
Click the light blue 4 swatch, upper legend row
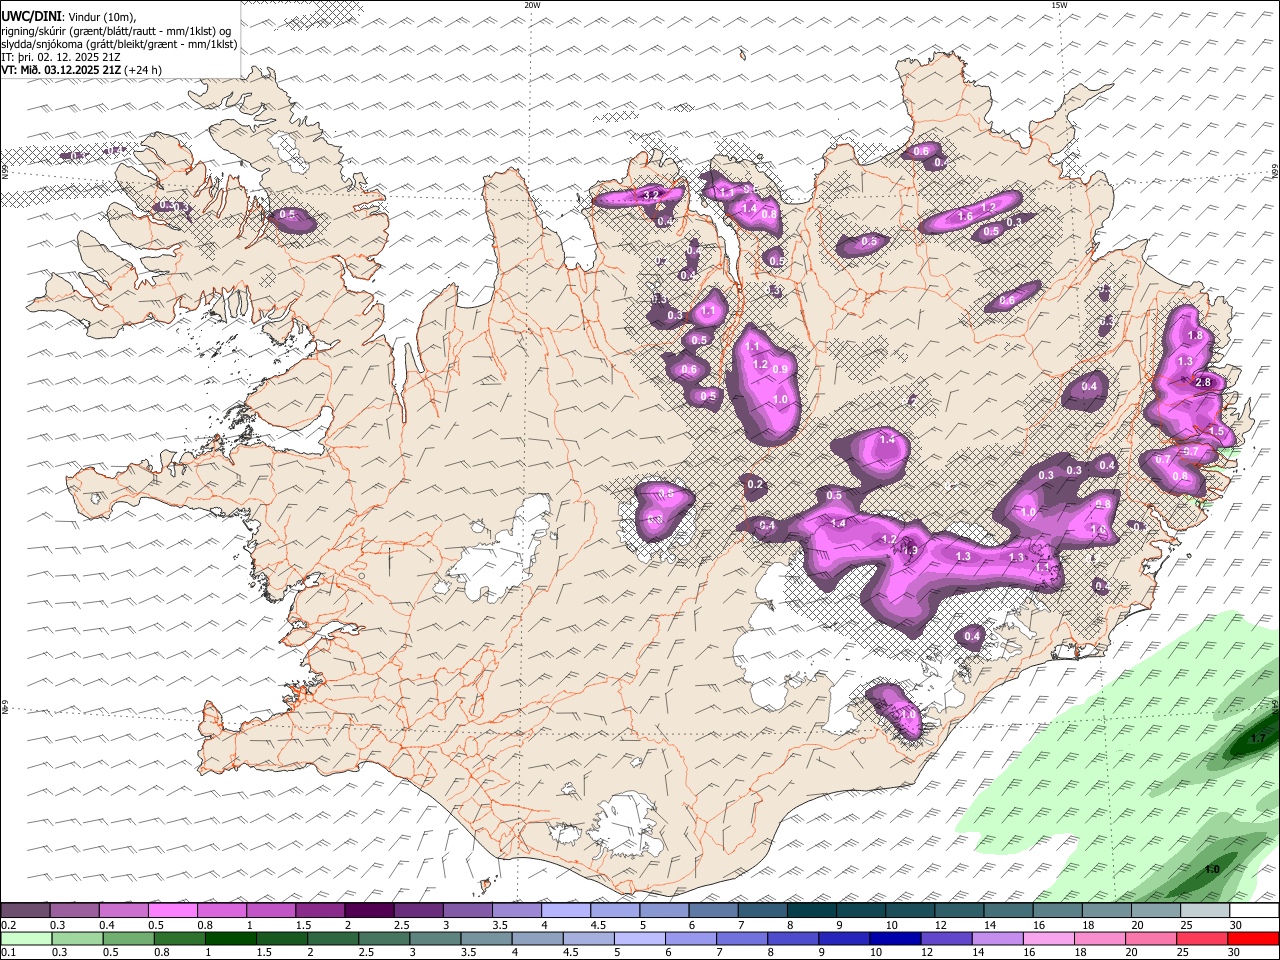(x=566, y=910)
